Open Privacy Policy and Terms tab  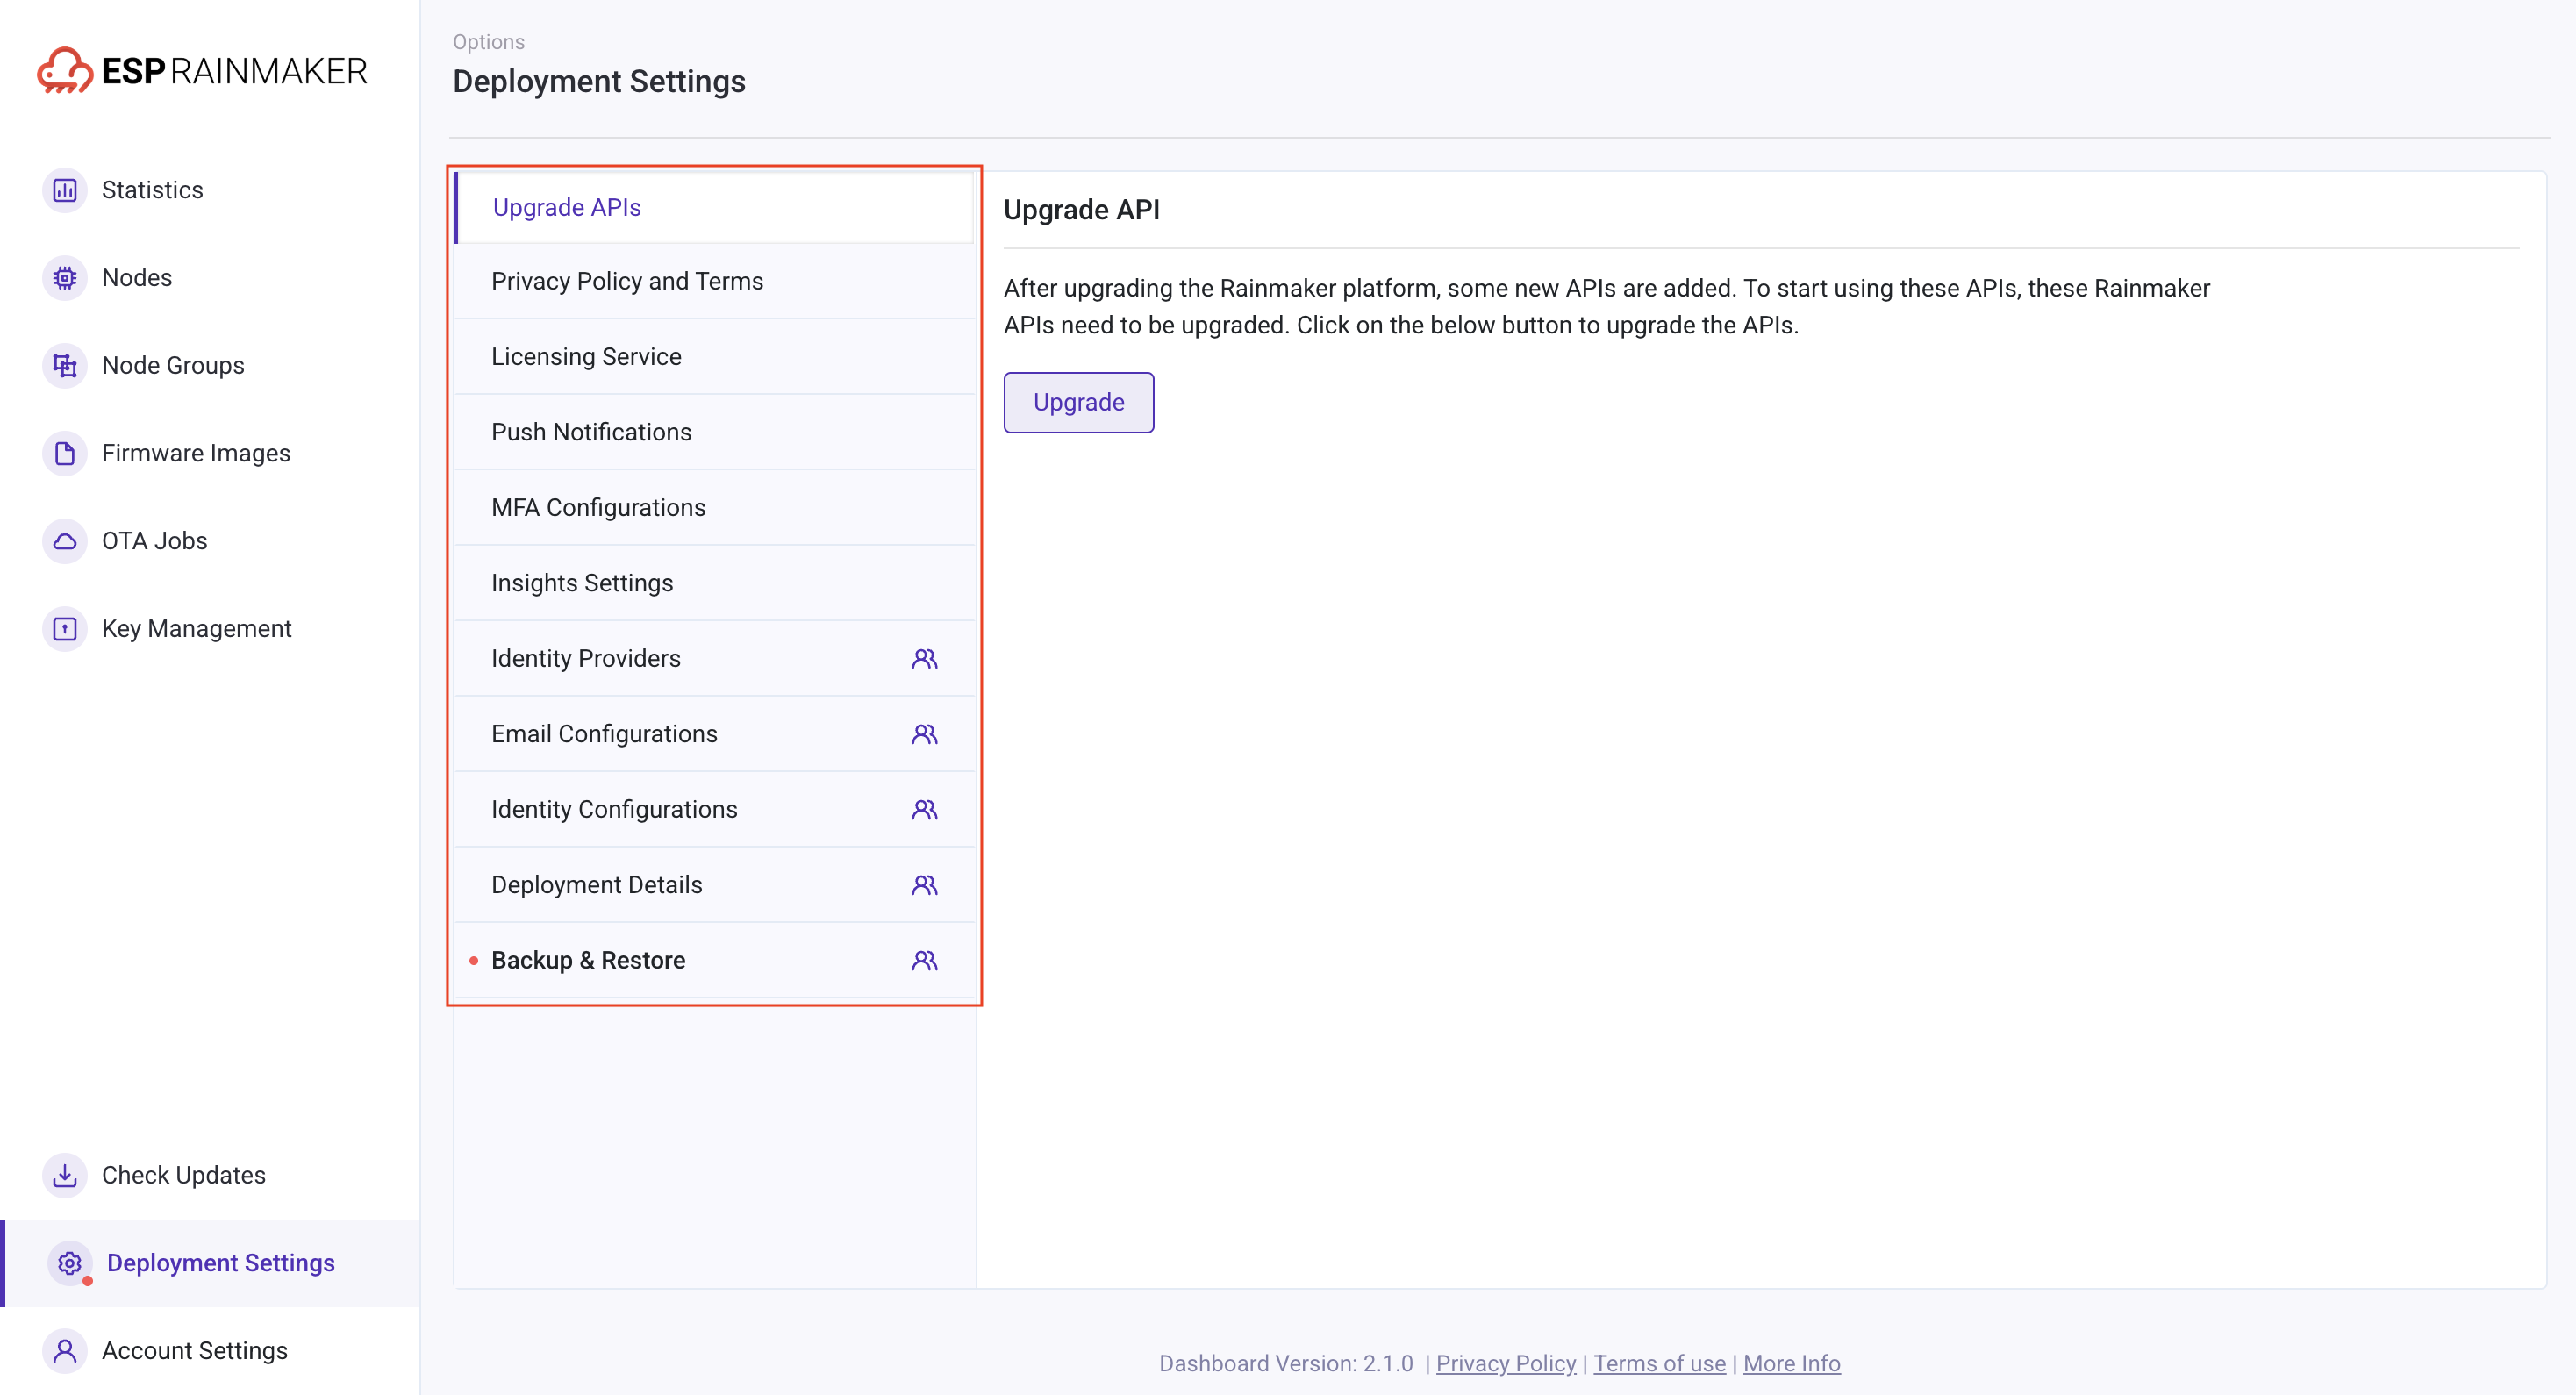pos(627,281)
